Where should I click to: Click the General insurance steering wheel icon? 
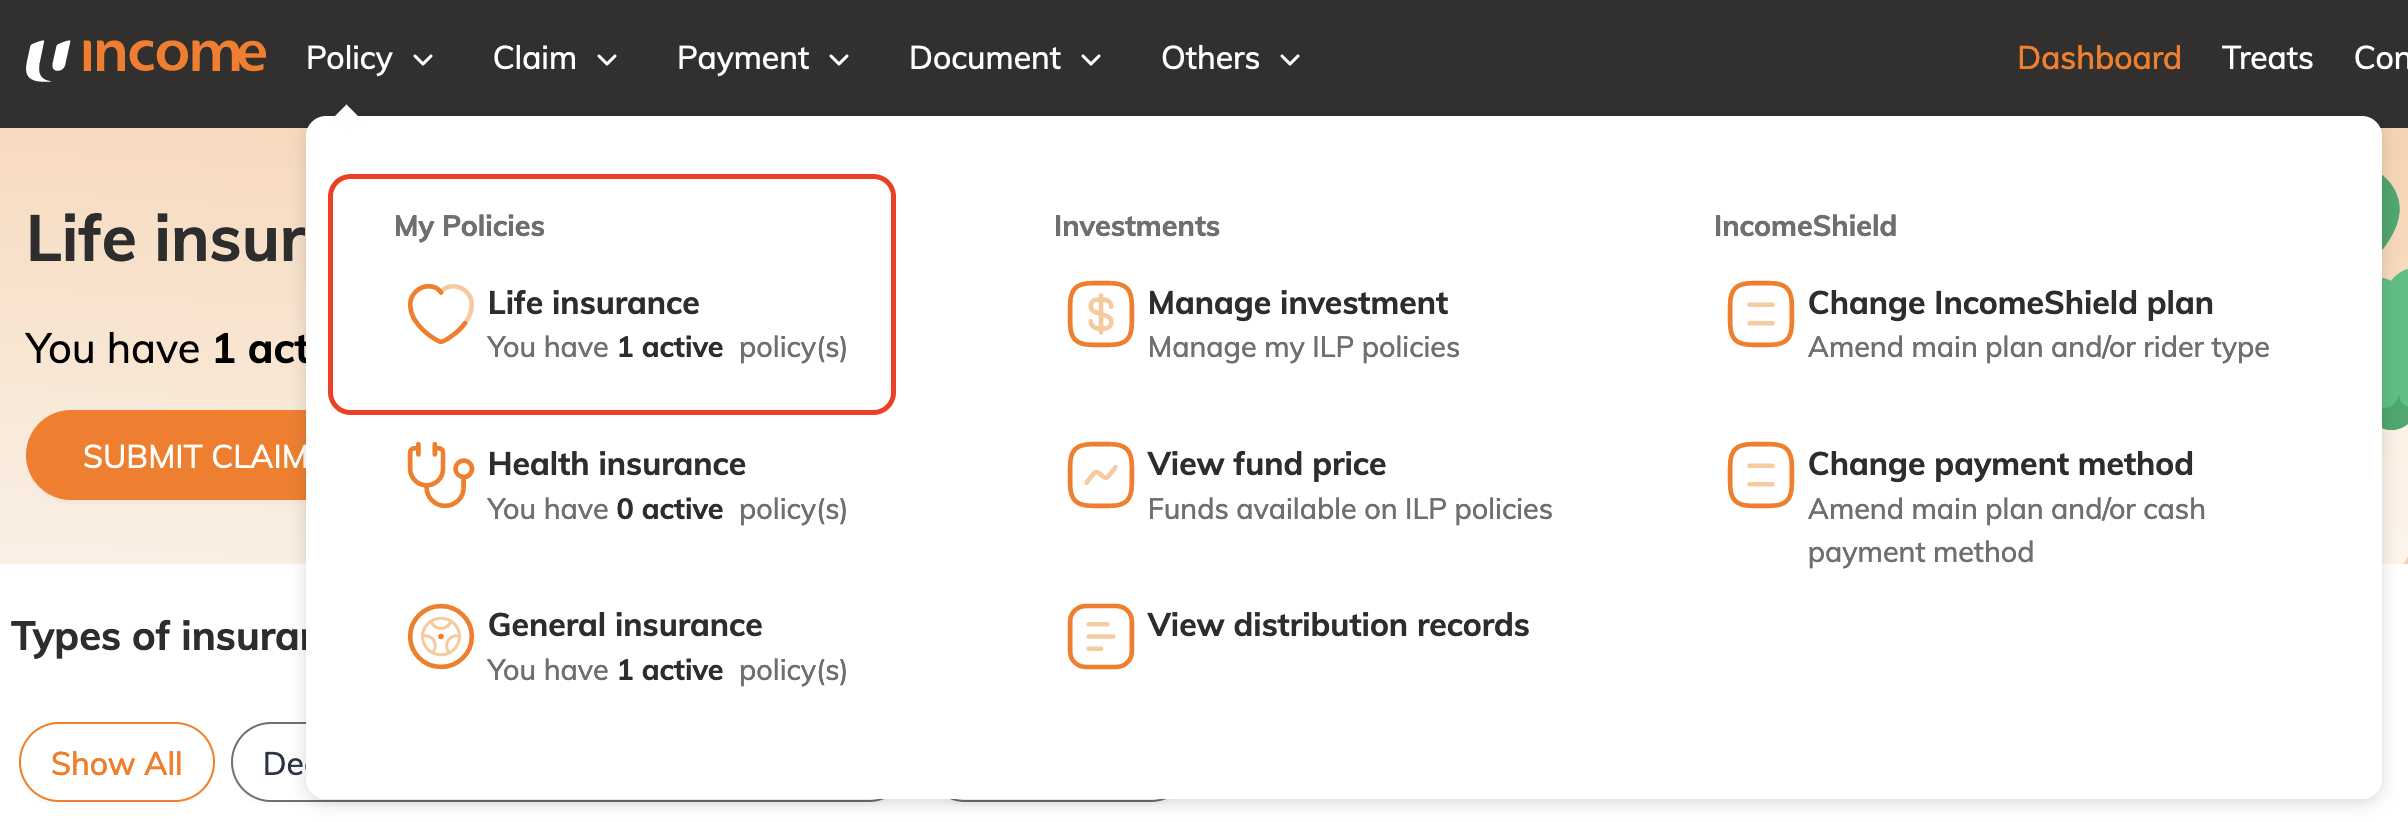[440, 636]
